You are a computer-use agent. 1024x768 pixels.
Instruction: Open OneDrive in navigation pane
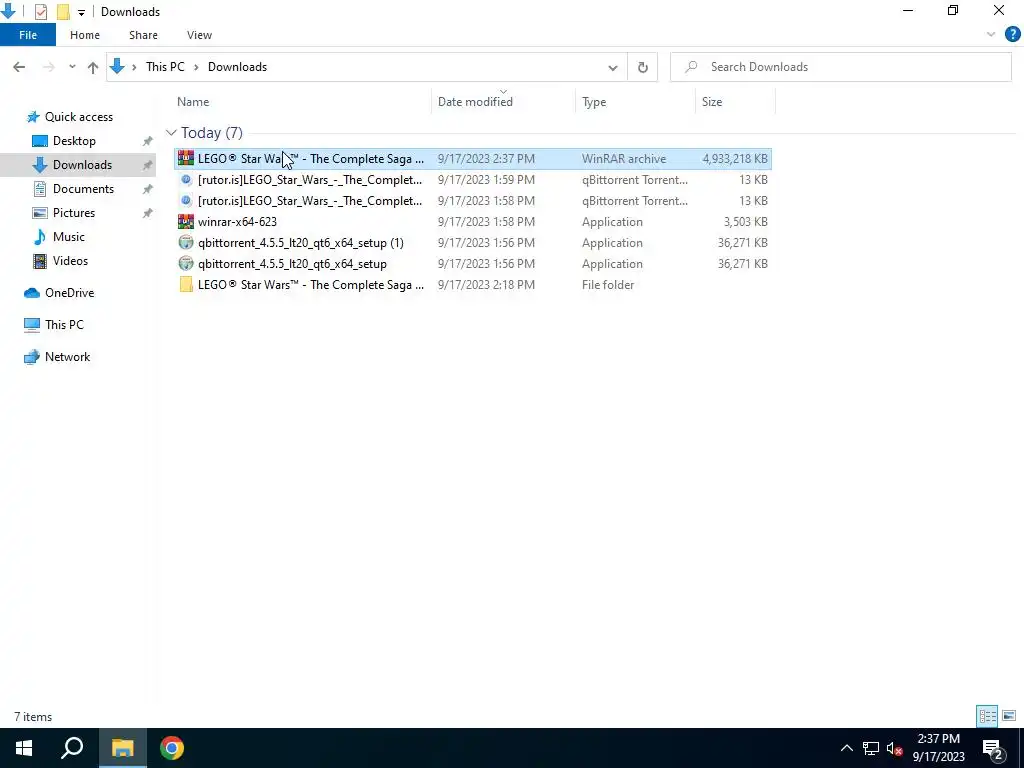(69, 293)
